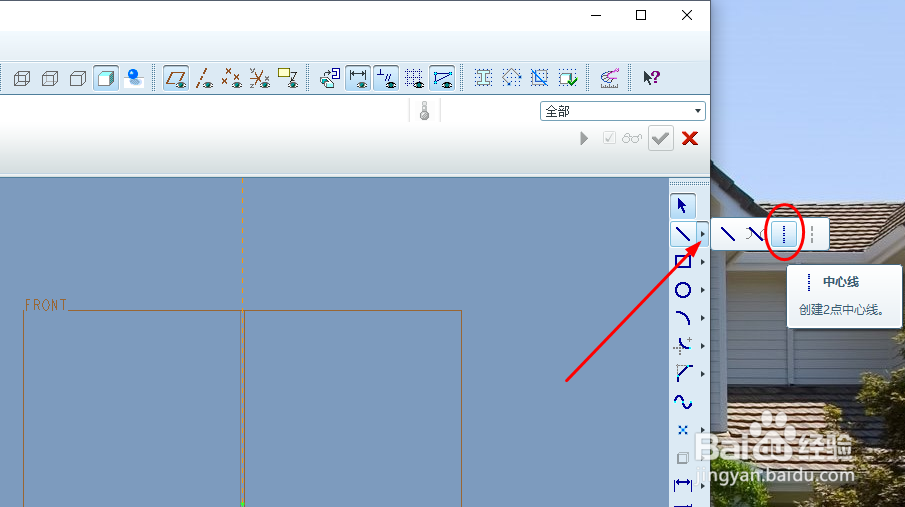Open the 全部 selection filter dropdown
The width and height of the screenshot is (905, 507).
click(x=623, y=111)
